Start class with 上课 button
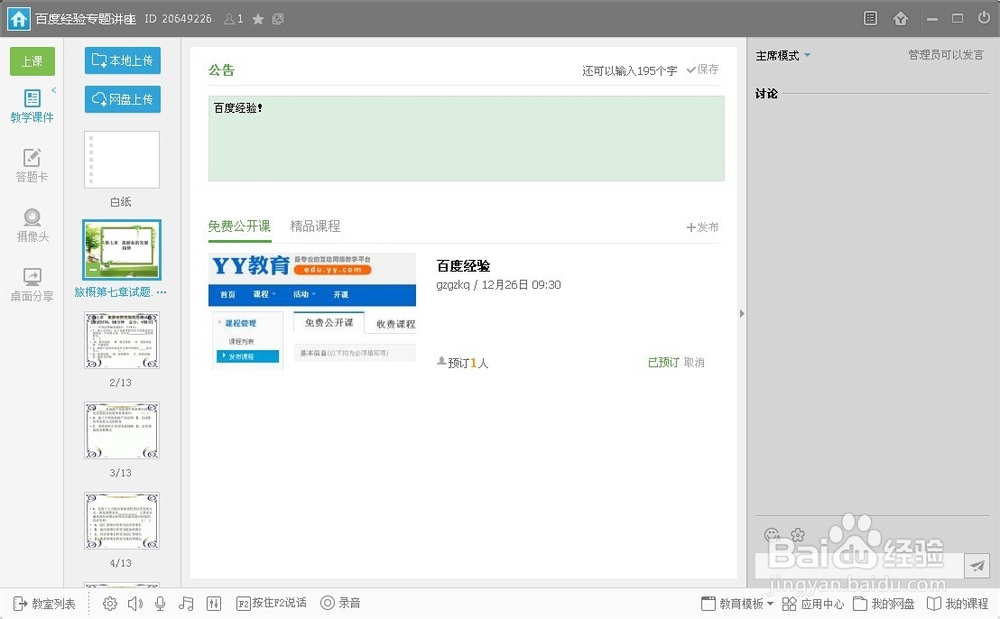The height and width of the screenshot is (619, 1000). (32, 61)
